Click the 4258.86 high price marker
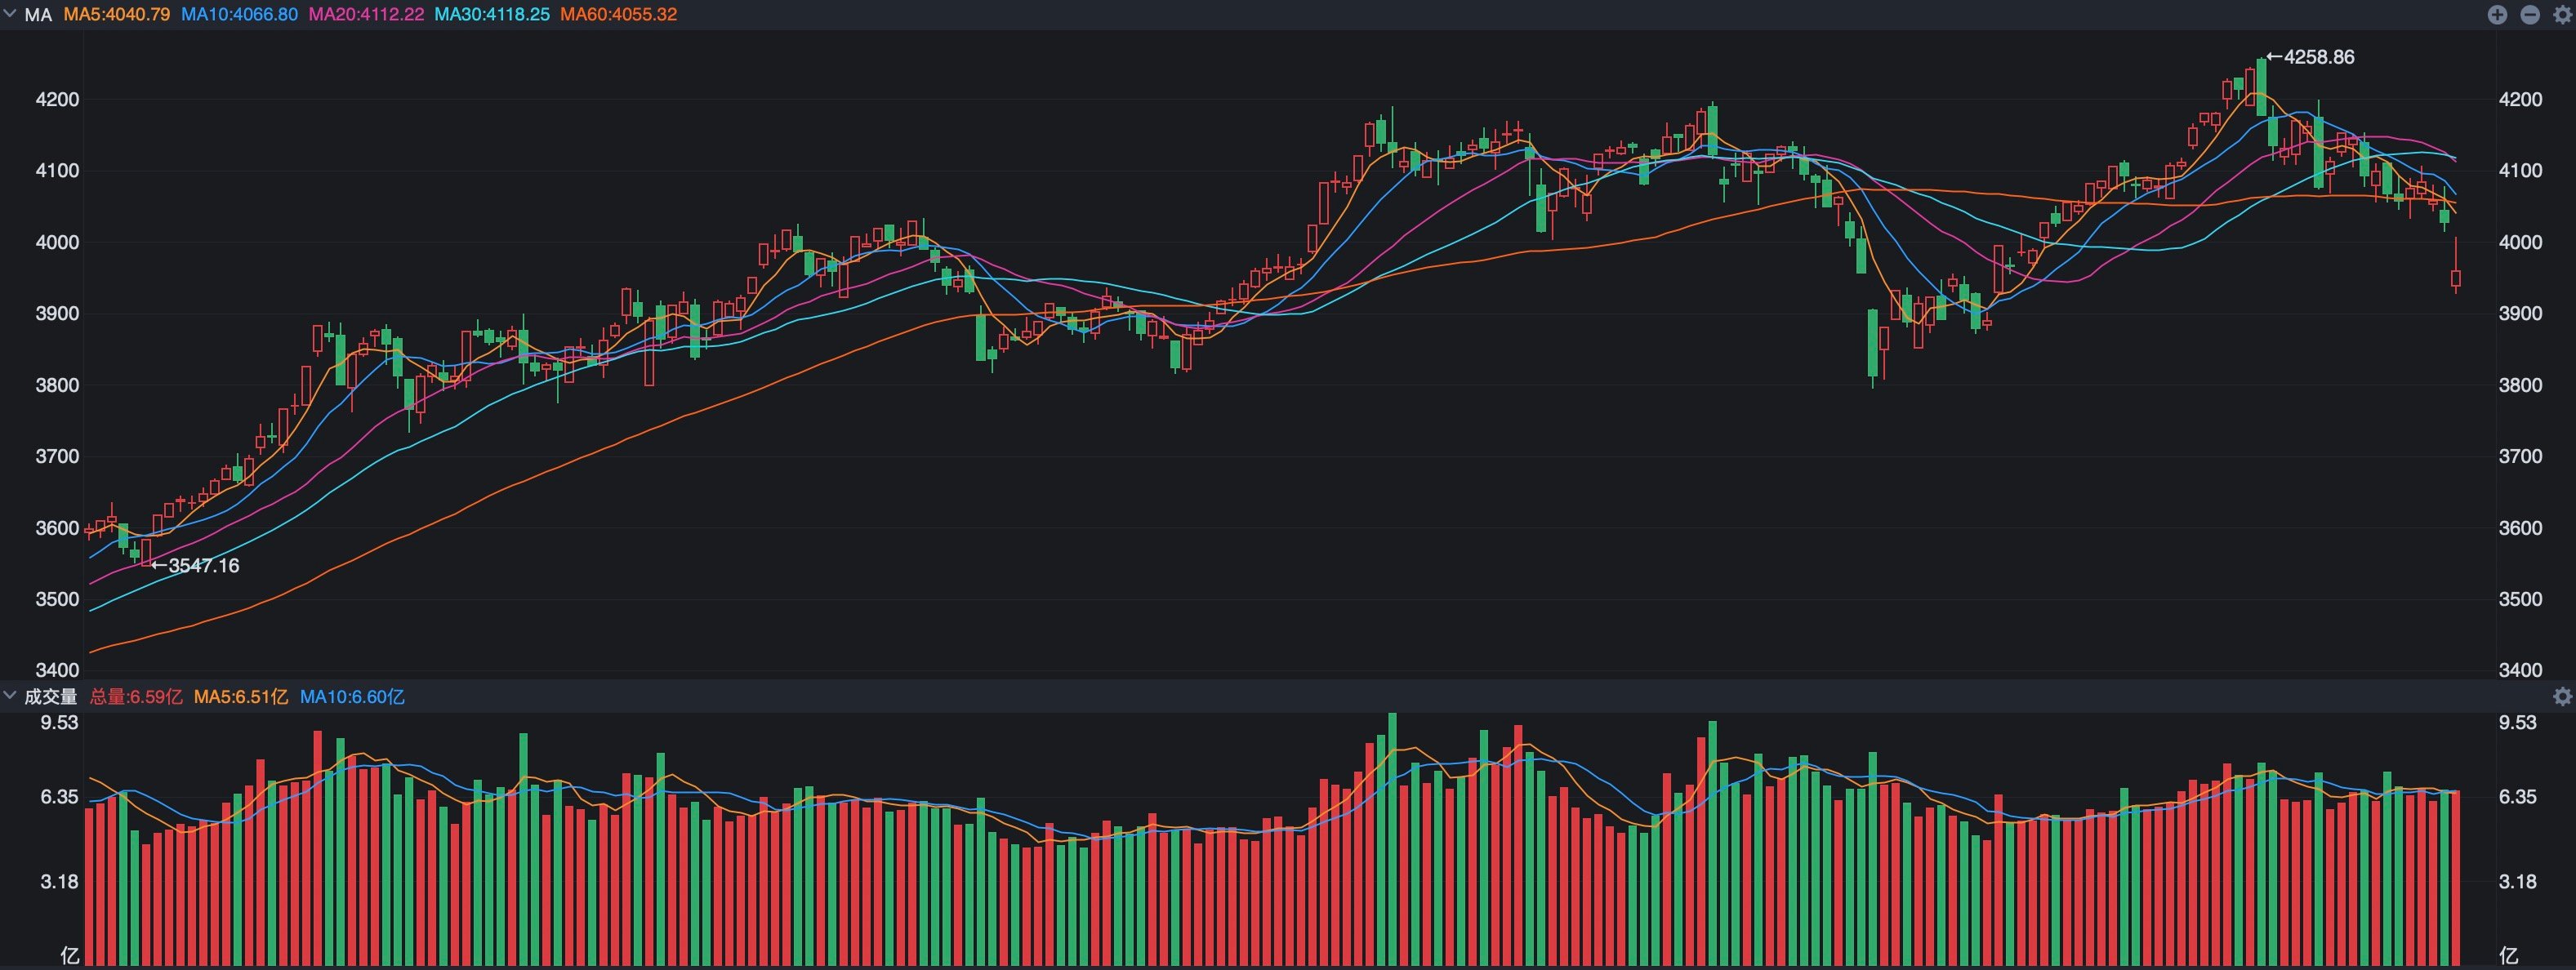Image resolution: width=2576 pixels, height=970 pixels. pos(2310,57)
